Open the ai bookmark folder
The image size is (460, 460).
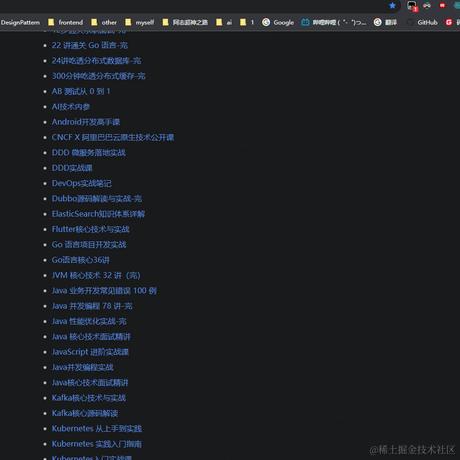coord(224,22)
